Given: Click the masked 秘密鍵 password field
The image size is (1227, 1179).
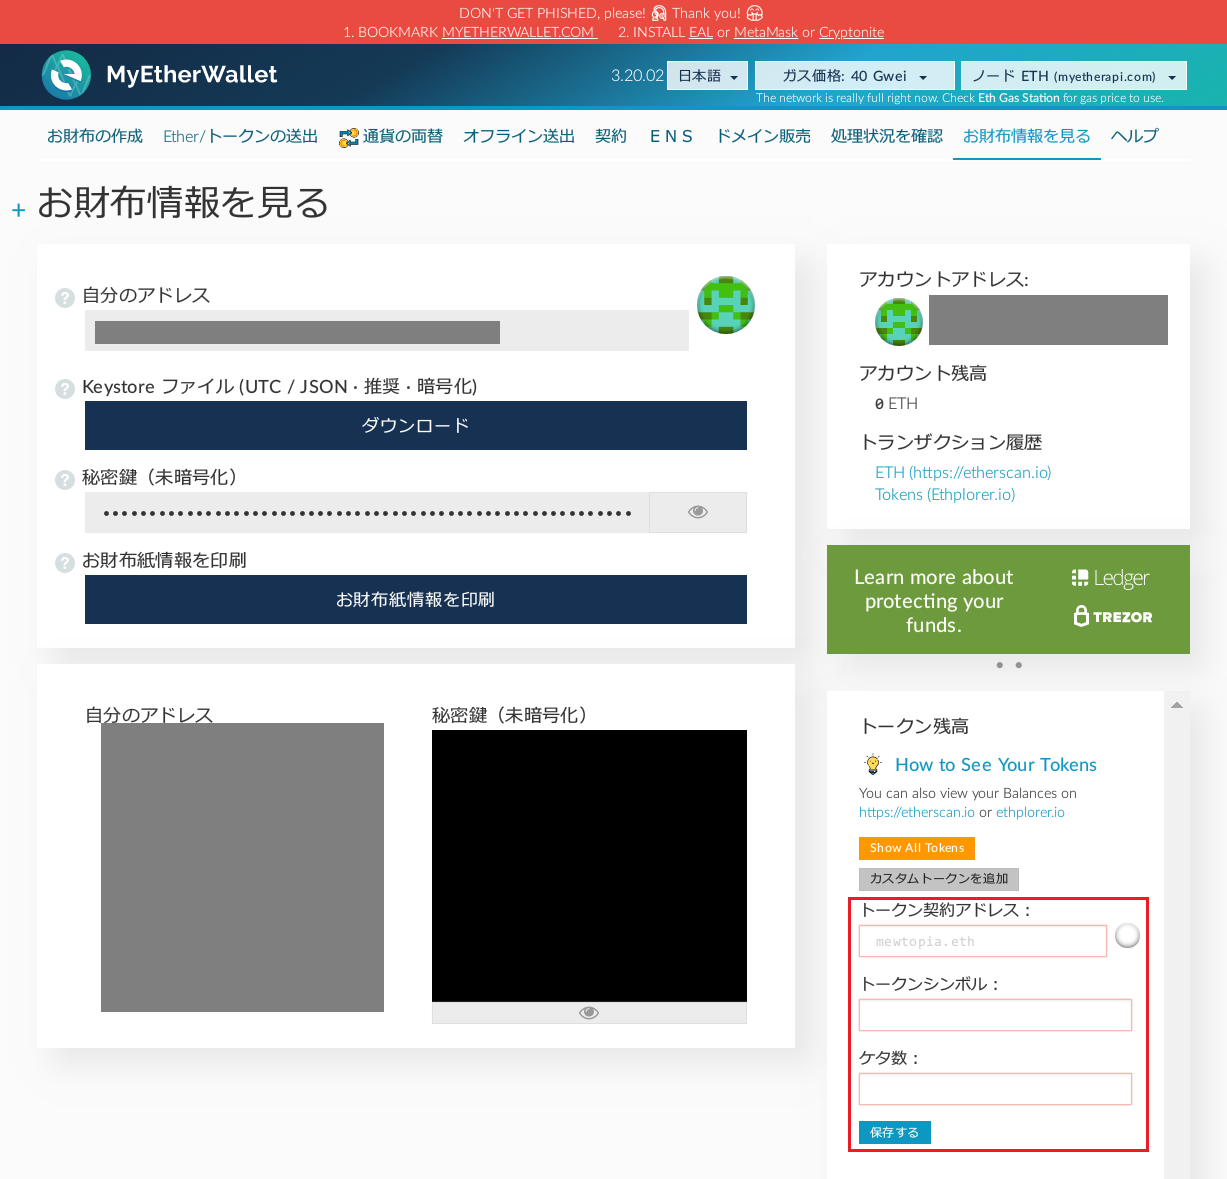Looking at the screenshot, I should coord(367,512).
